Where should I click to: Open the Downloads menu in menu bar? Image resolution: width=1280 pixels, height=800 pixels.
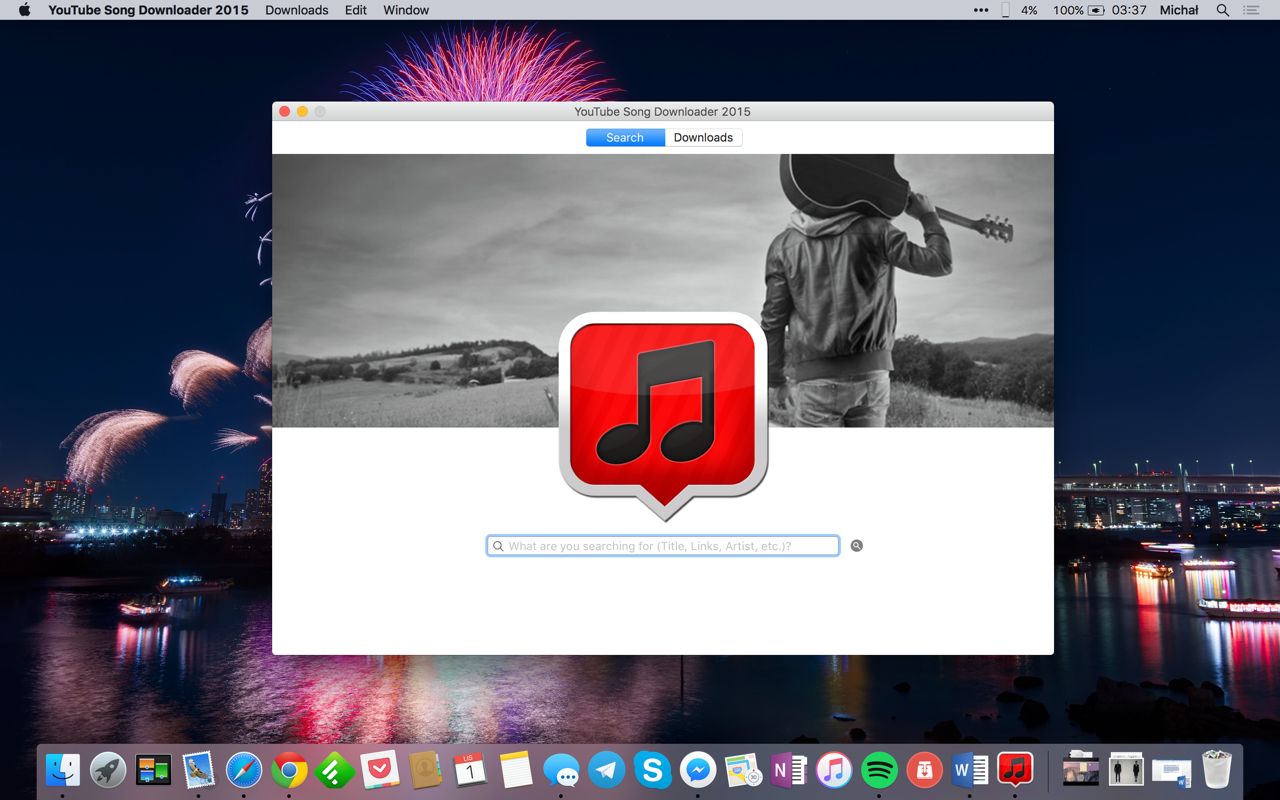click(297, 10)
